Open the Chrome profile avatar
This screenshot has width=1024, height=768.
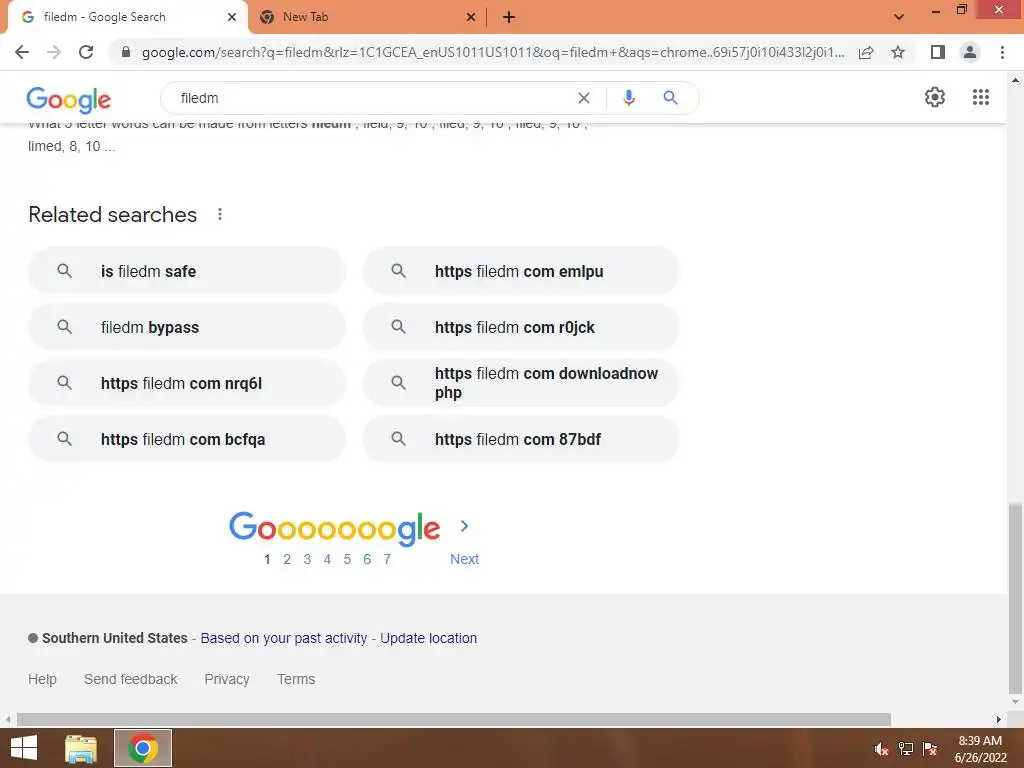click(970, 52)
